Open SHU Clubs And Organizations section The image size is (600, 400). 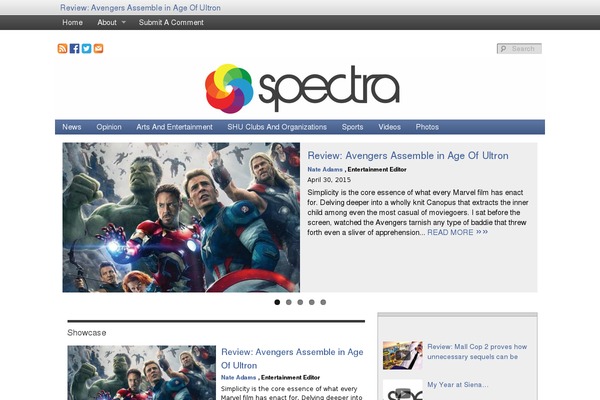(277, 127)
